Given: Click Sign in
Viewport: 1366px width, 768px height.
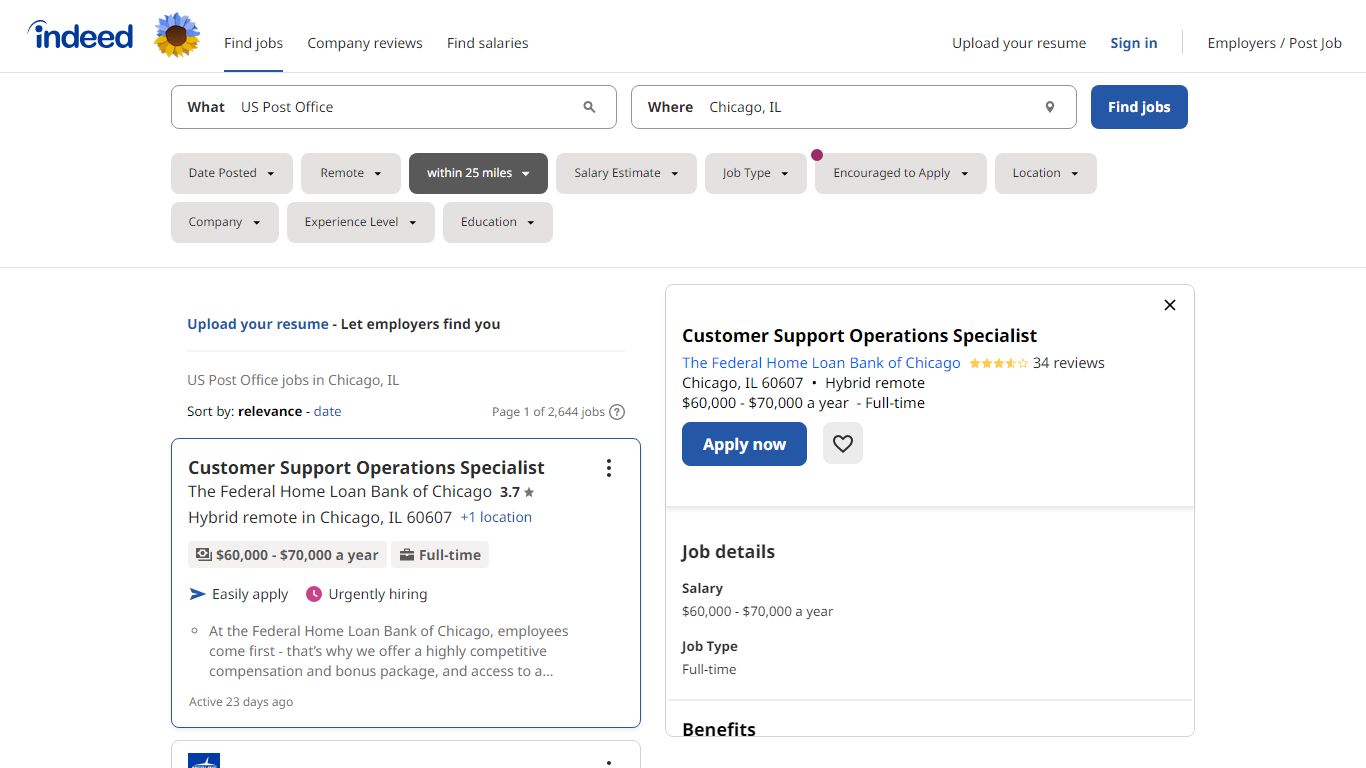Looking at the screenshot, I should pos(1134,43).
